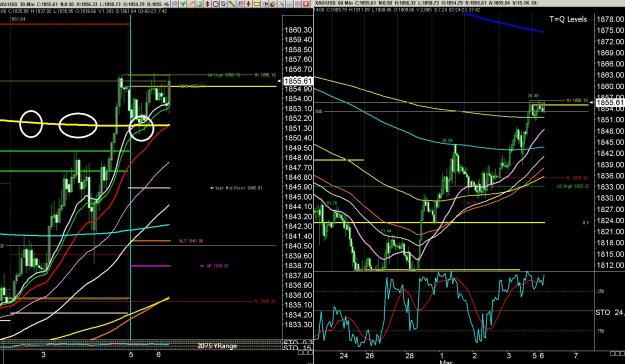Click date label 6 on left chart axis
Screen dimensions: 625x364
pyautogui.click(x=159, y=354)
